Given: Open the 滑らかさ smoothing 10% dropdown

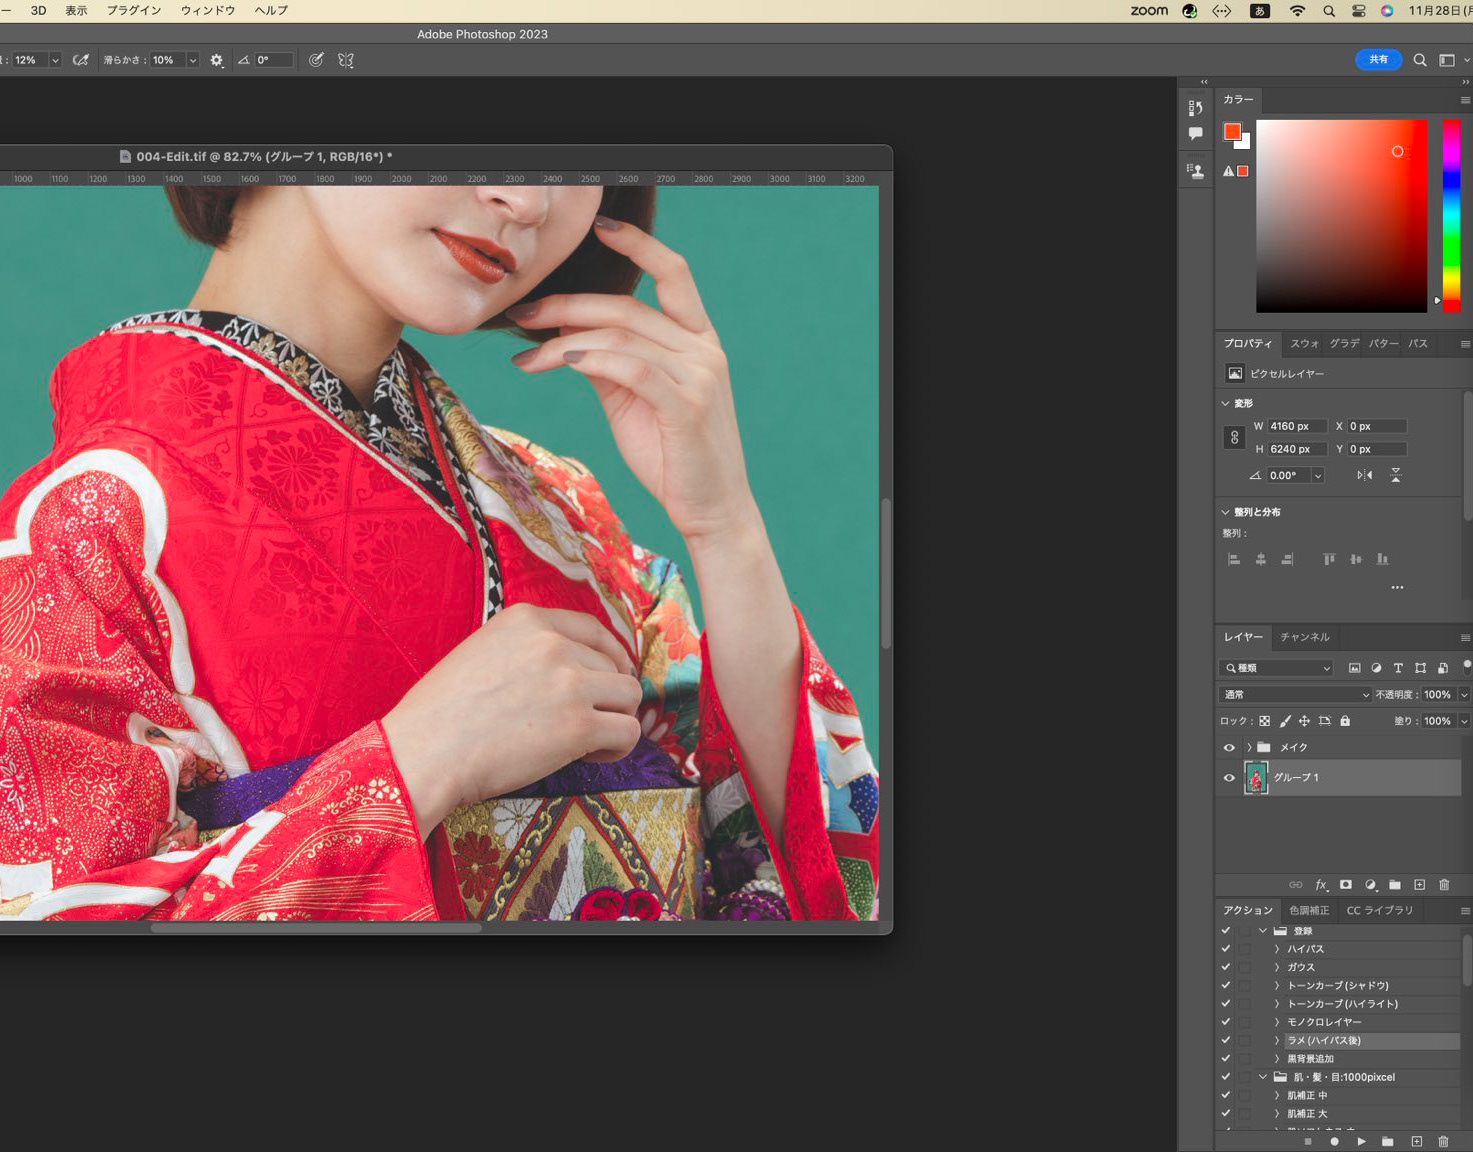Looking at the screenshot, I should point(193,60).
